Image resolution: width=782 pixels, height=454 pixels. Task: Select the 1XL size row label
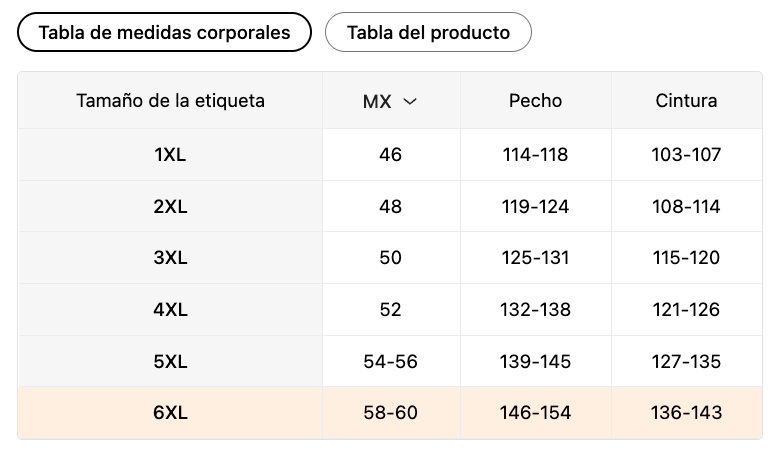click(170, 155)
